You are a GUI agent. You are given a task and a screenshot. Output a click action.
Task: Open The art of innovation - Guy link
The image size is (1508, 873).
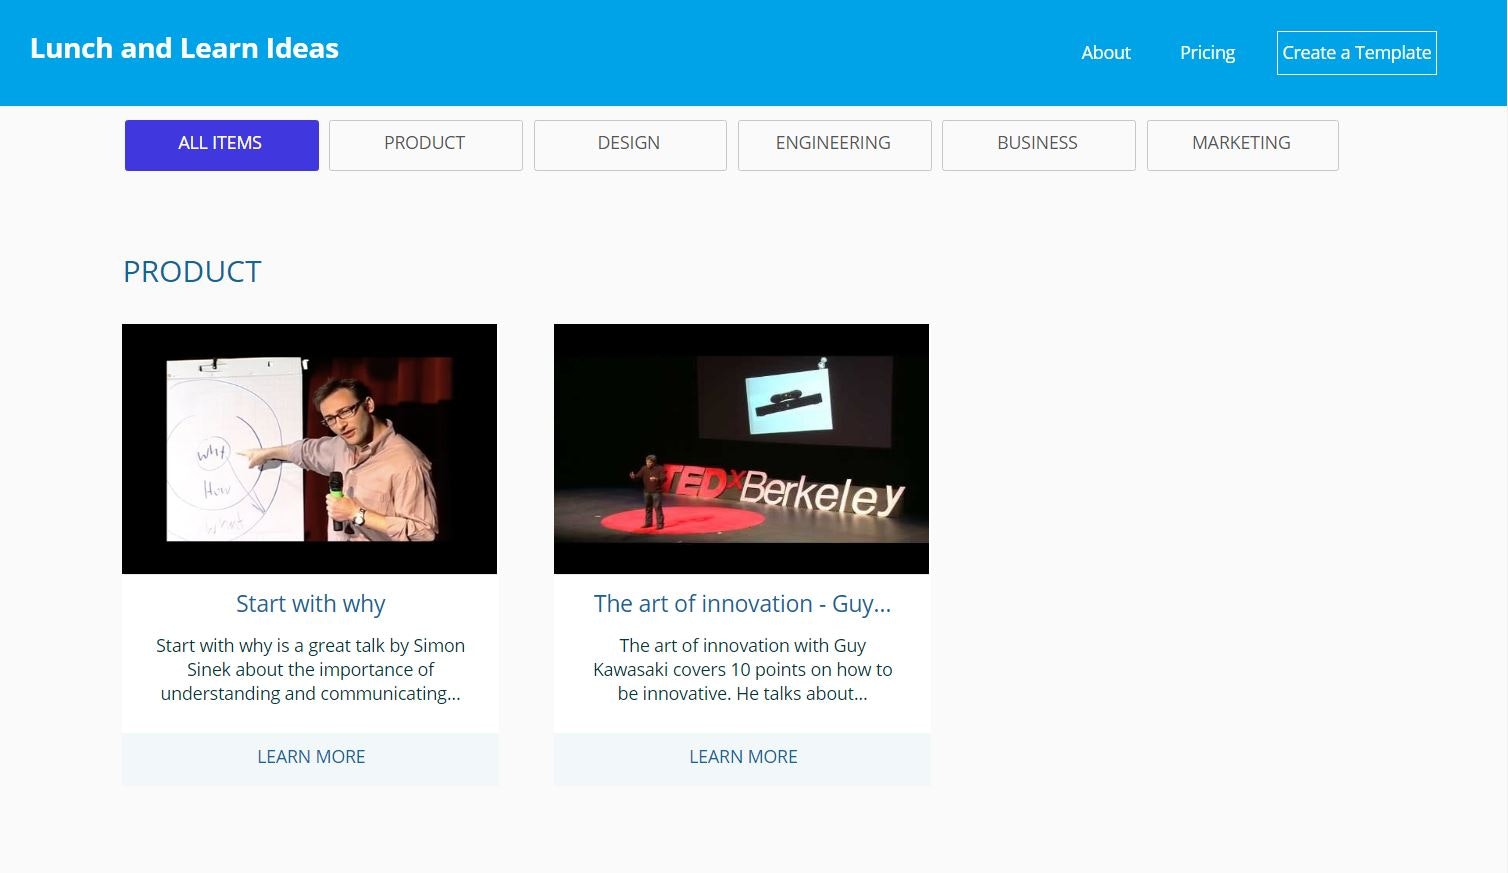[742, 604]
